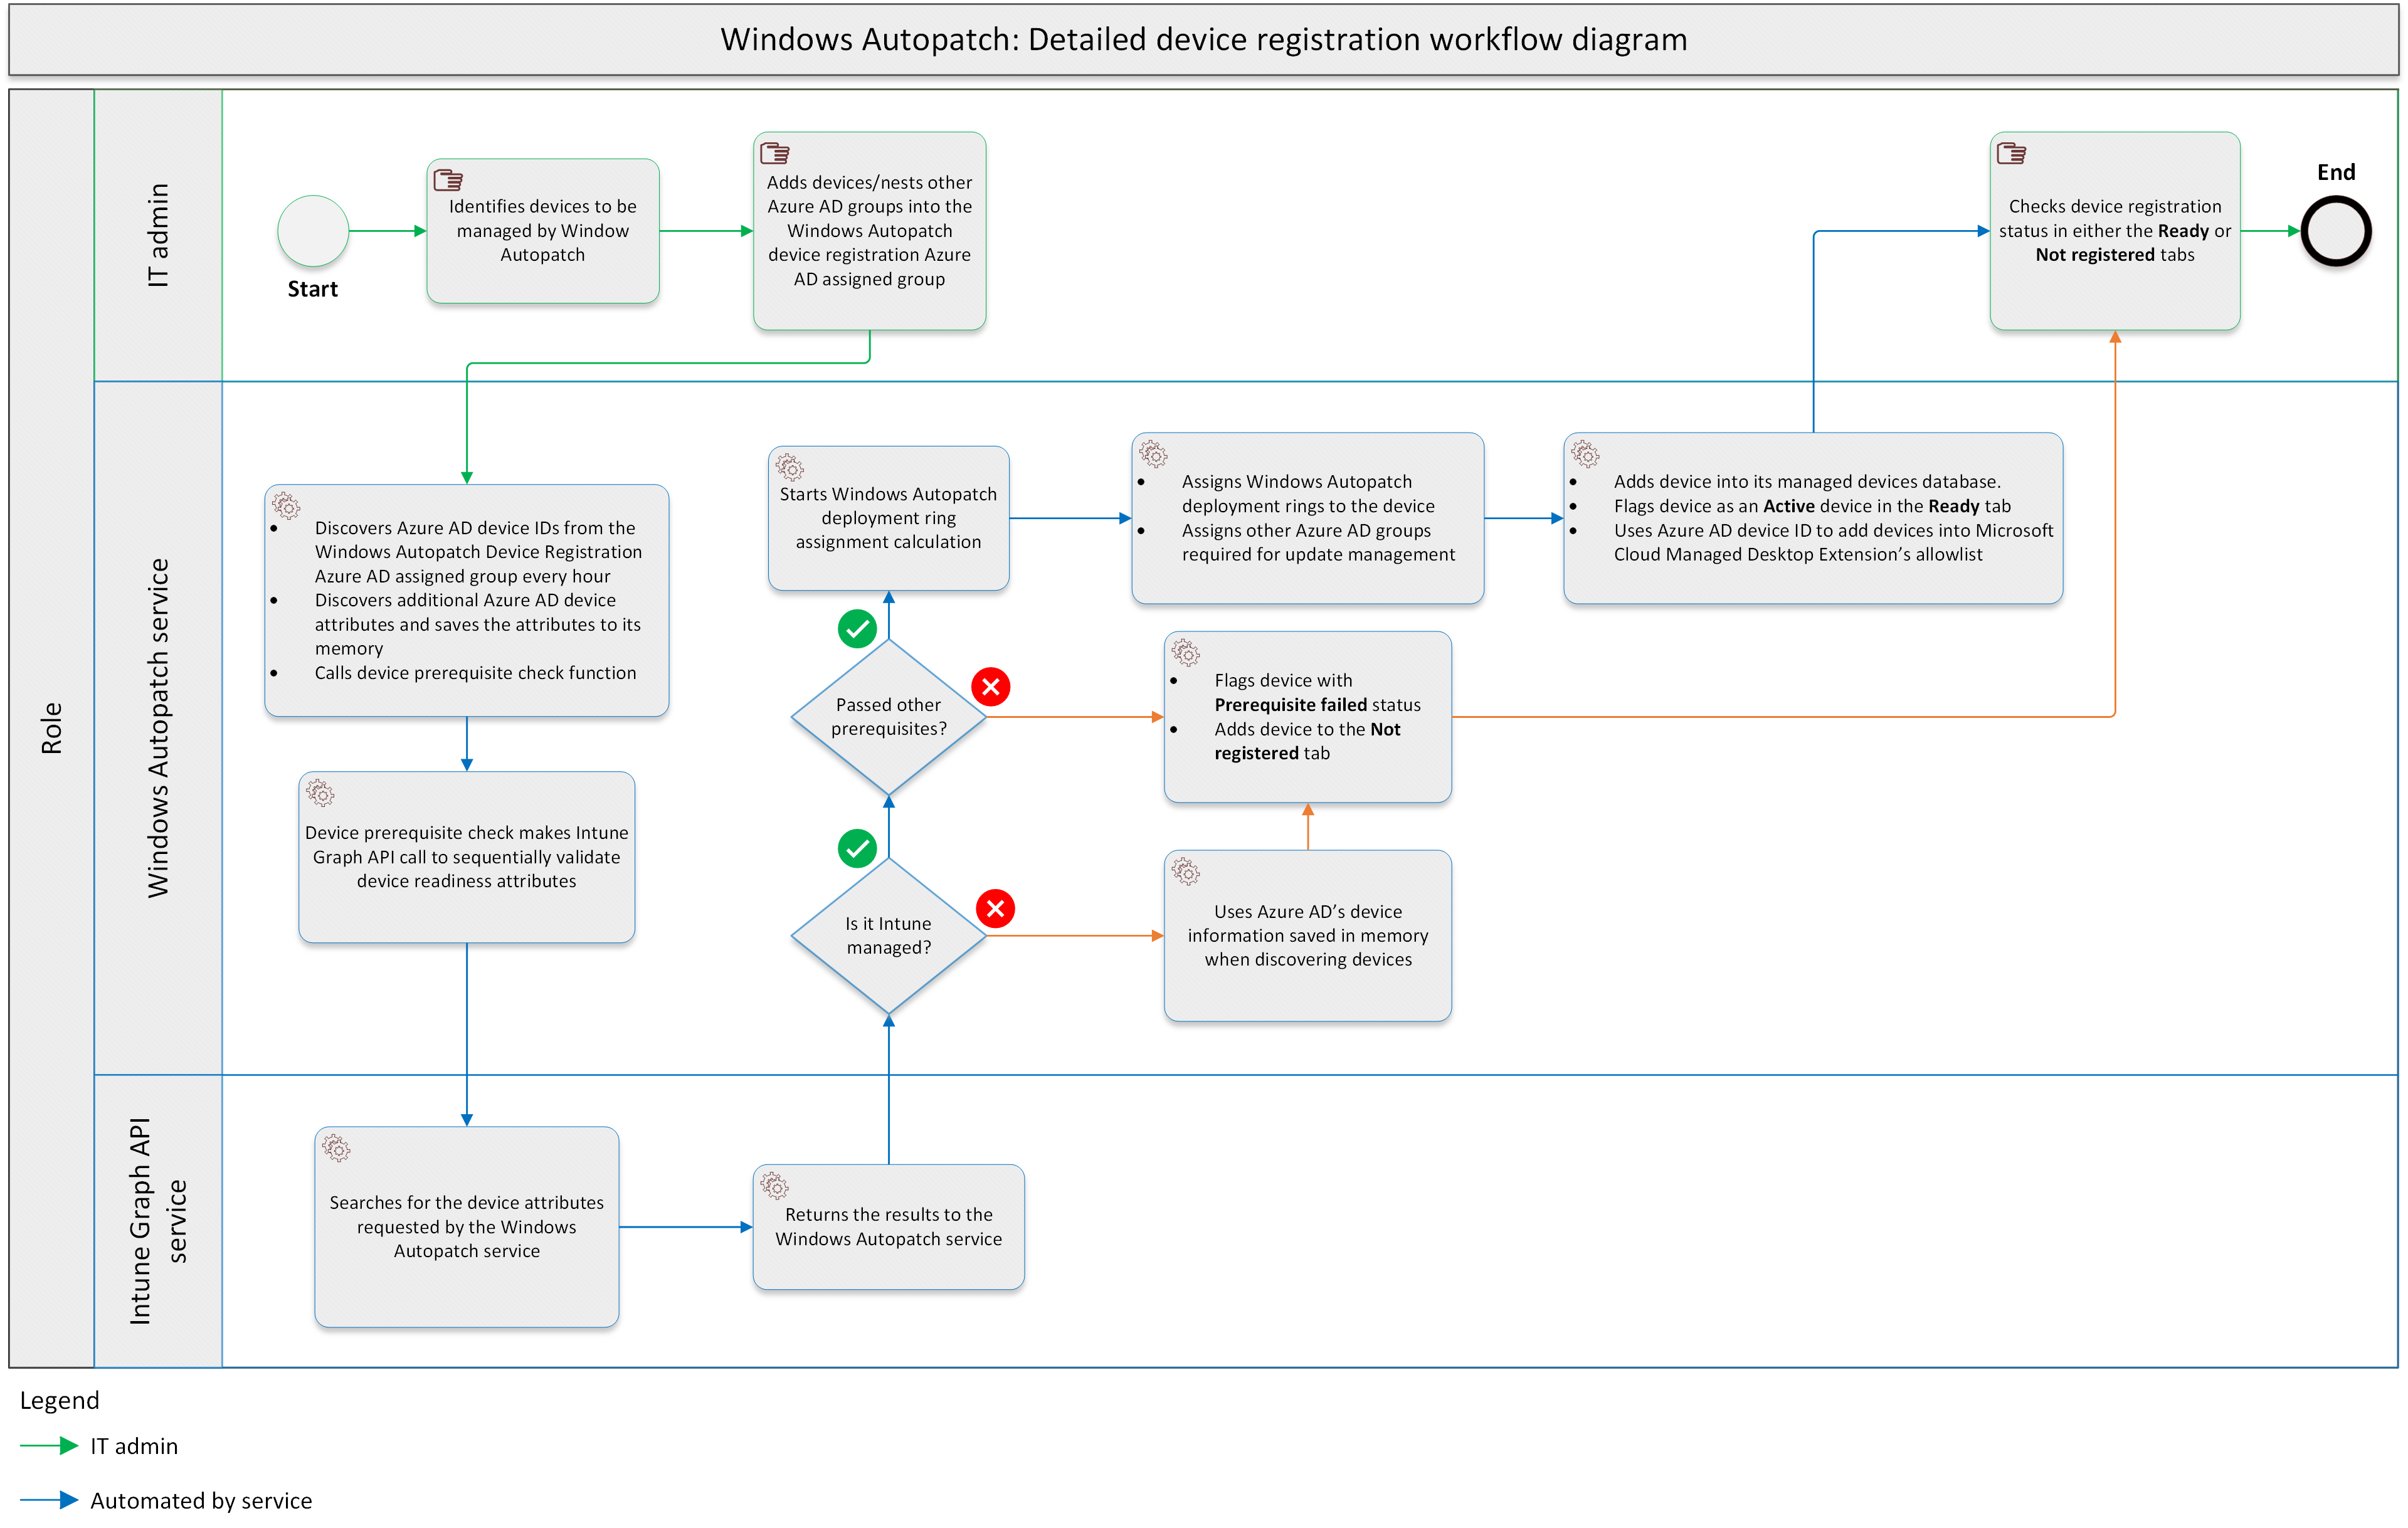Select the Is it Intune managed decision diamond
The image size is (2408, 1528).
point(888,936)
